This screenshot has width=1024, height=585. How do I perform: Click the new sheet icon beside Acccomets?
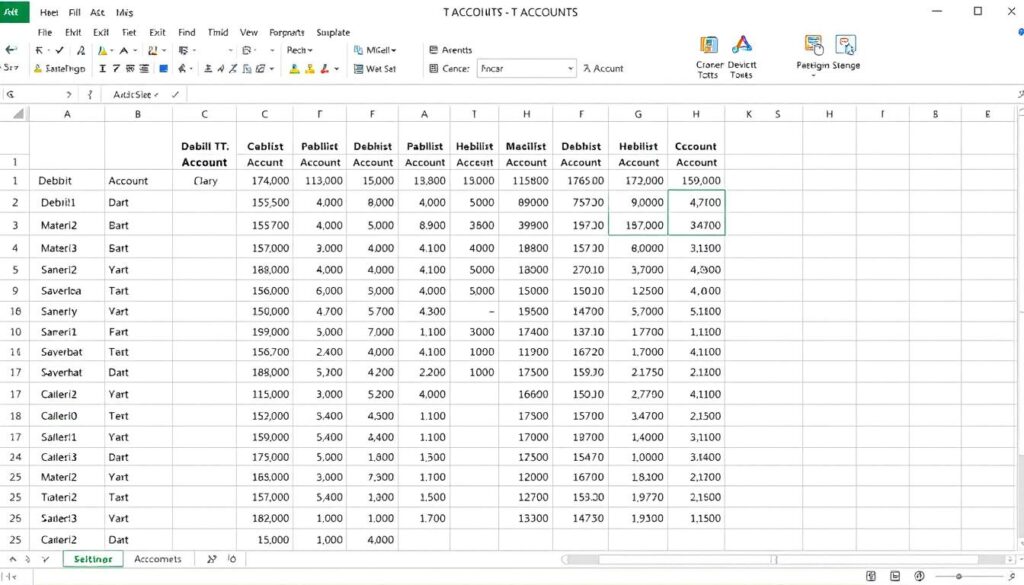[x=212, y=559]
